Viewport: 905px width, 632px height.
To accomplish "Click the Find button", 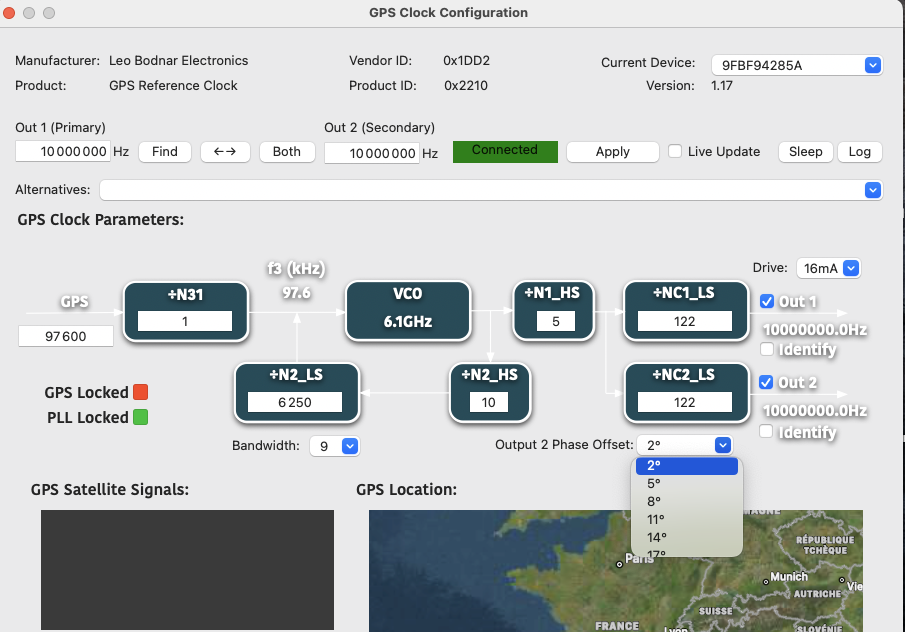I will (164, 152).
